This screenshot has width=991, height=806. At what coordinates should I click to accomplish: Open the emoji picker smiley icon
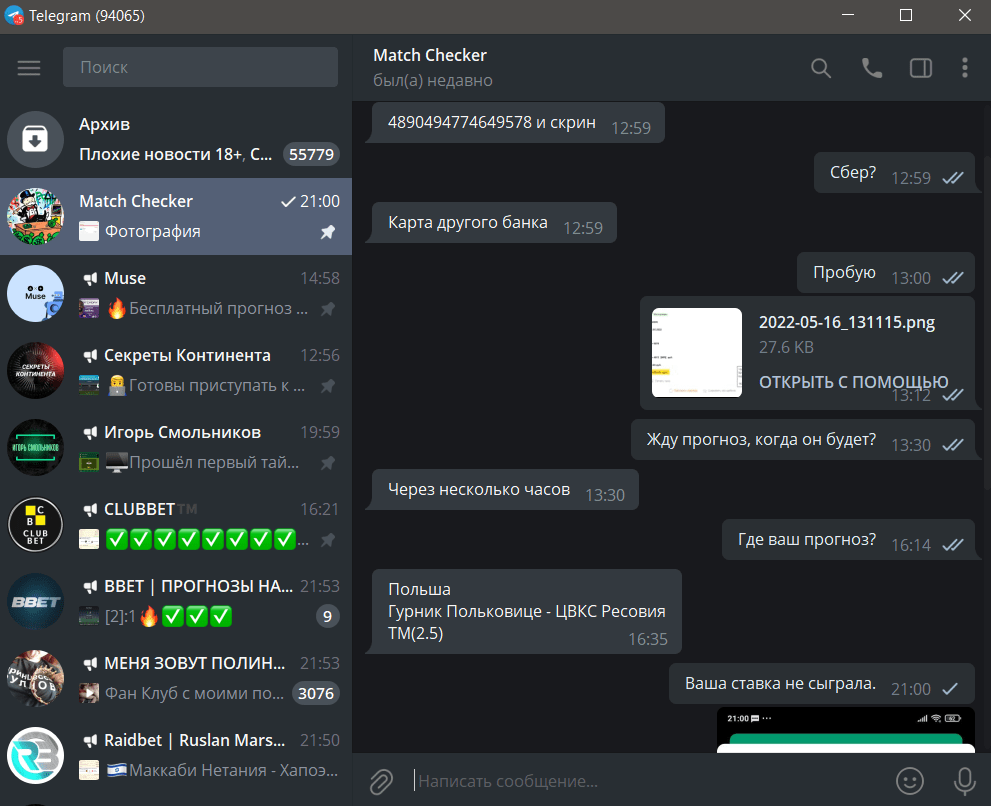(909, 781)
